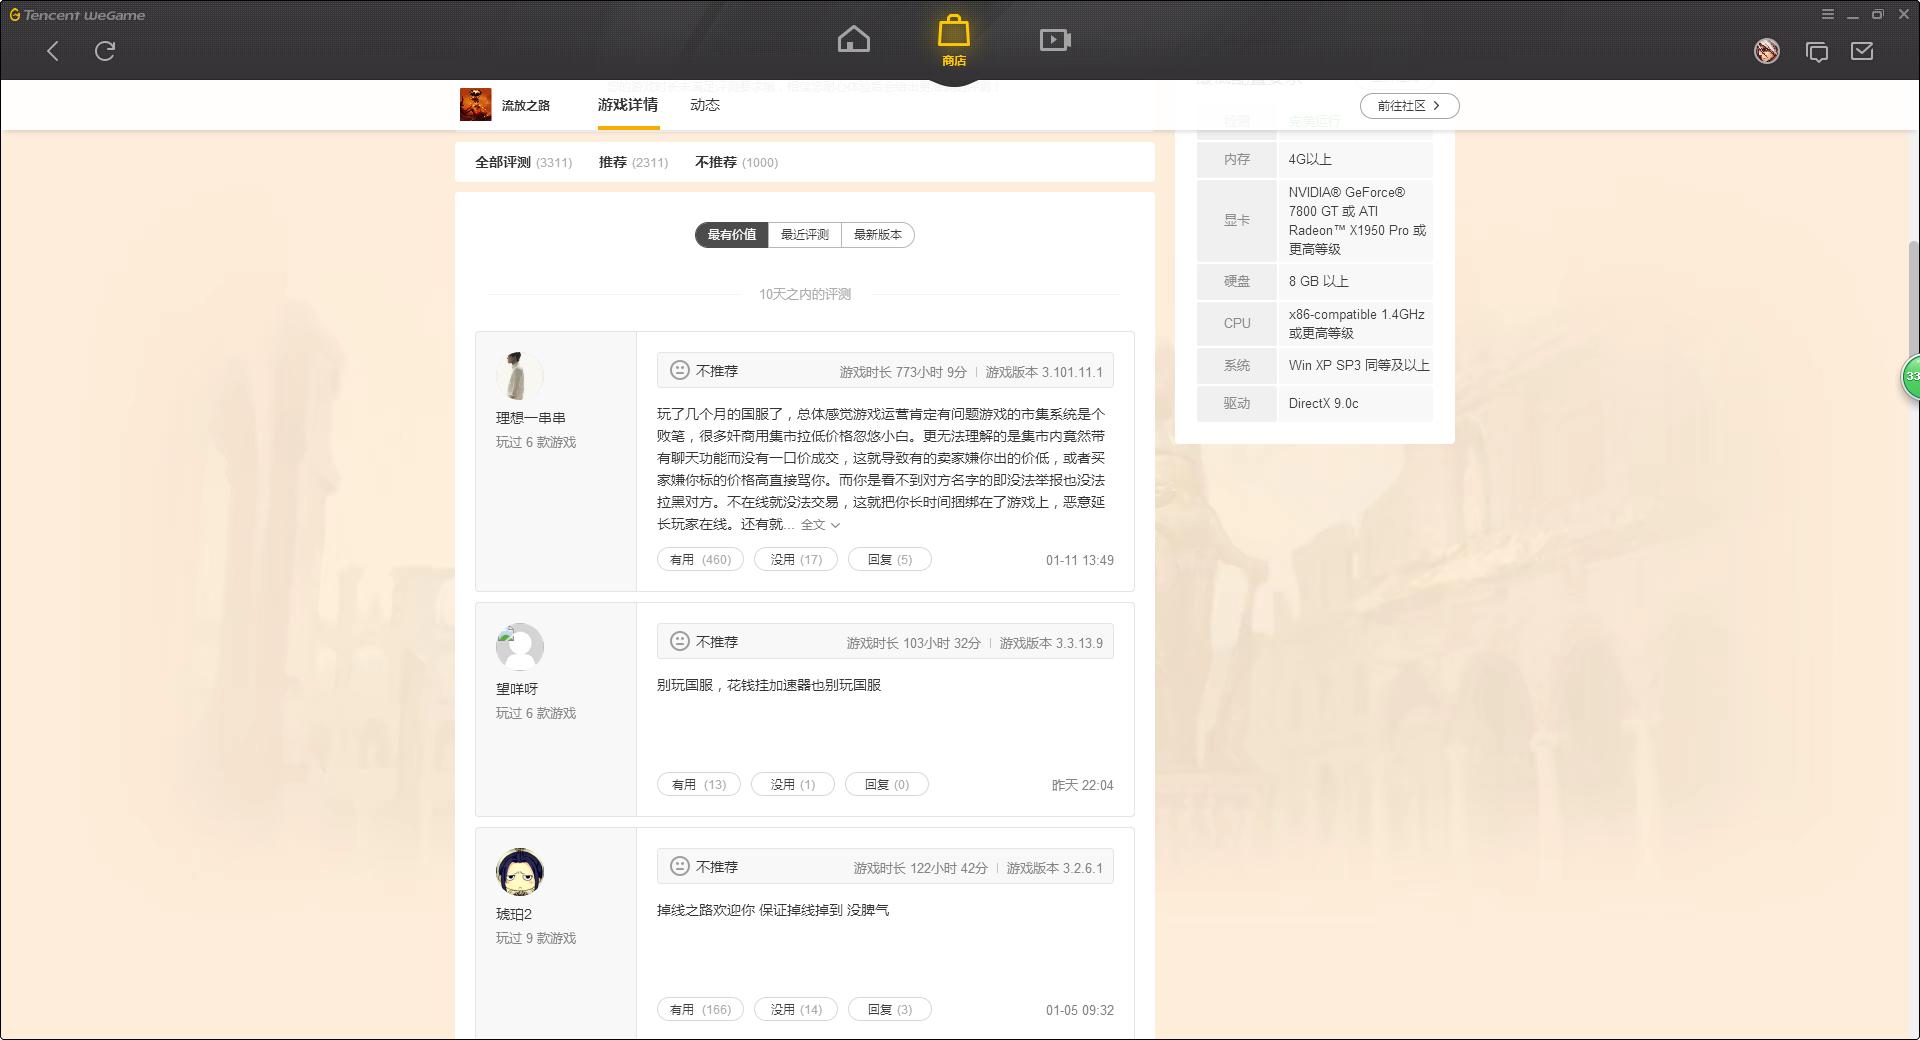Expand the 前往社区 chevron arrow
1920x1040 pixels.
pyautogui.click(x=1439, y=105)
